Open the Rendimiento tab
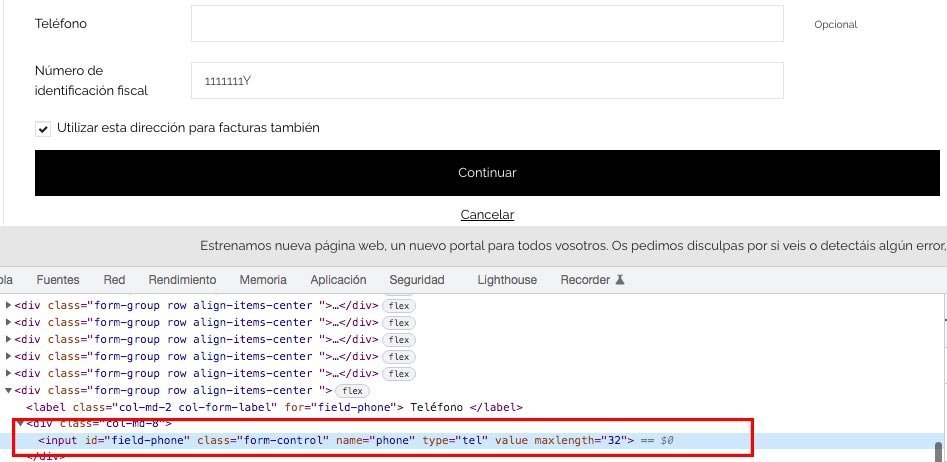 pyautogui.click(x=182, y=280)
